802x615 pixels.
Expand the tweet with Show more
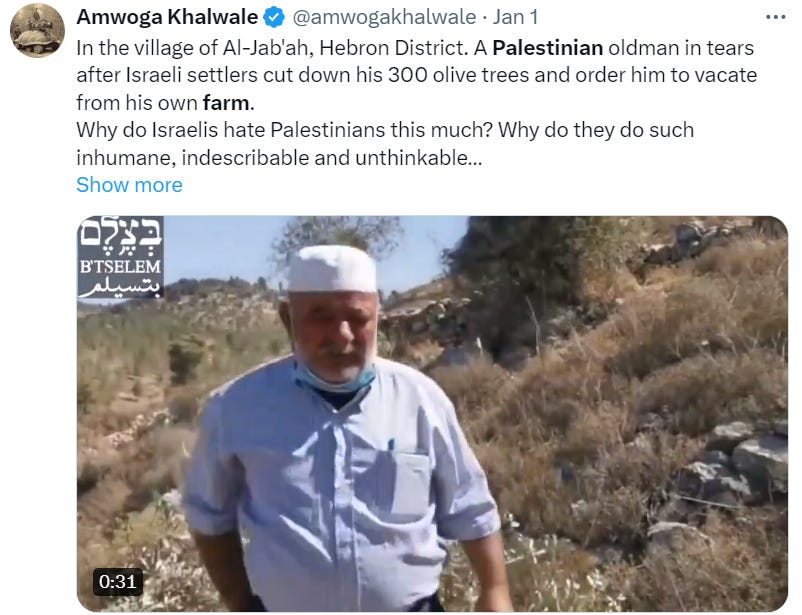point(129,185)
